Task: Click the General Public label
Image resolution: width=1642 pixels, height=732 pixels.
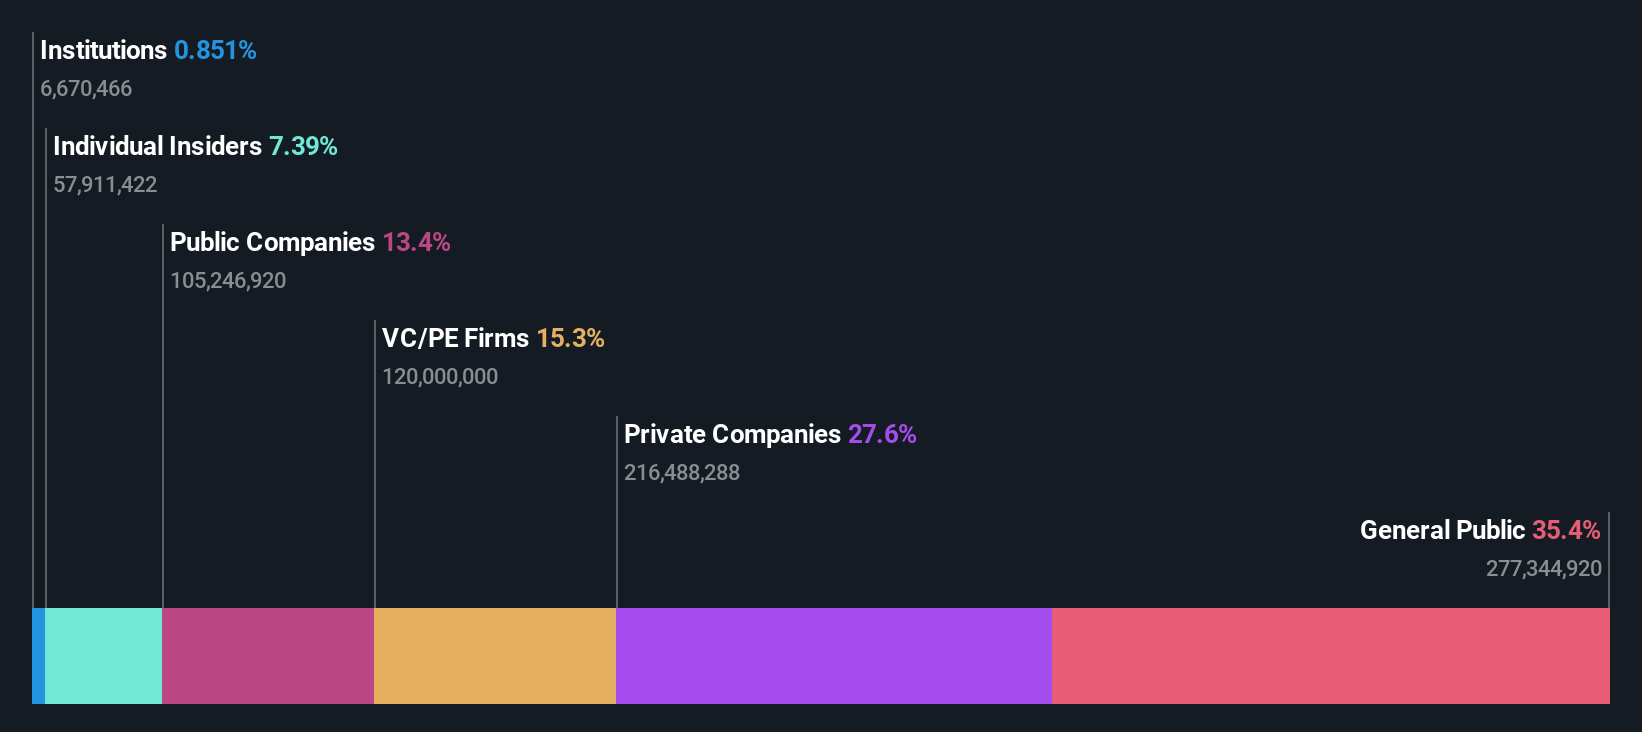Action: click(x=1443, y=530)
